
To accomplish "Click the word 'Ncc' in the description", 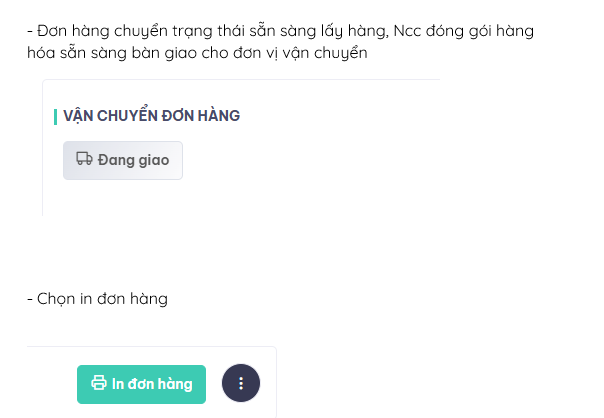I will pyautogui.click(x=408, y=31).
